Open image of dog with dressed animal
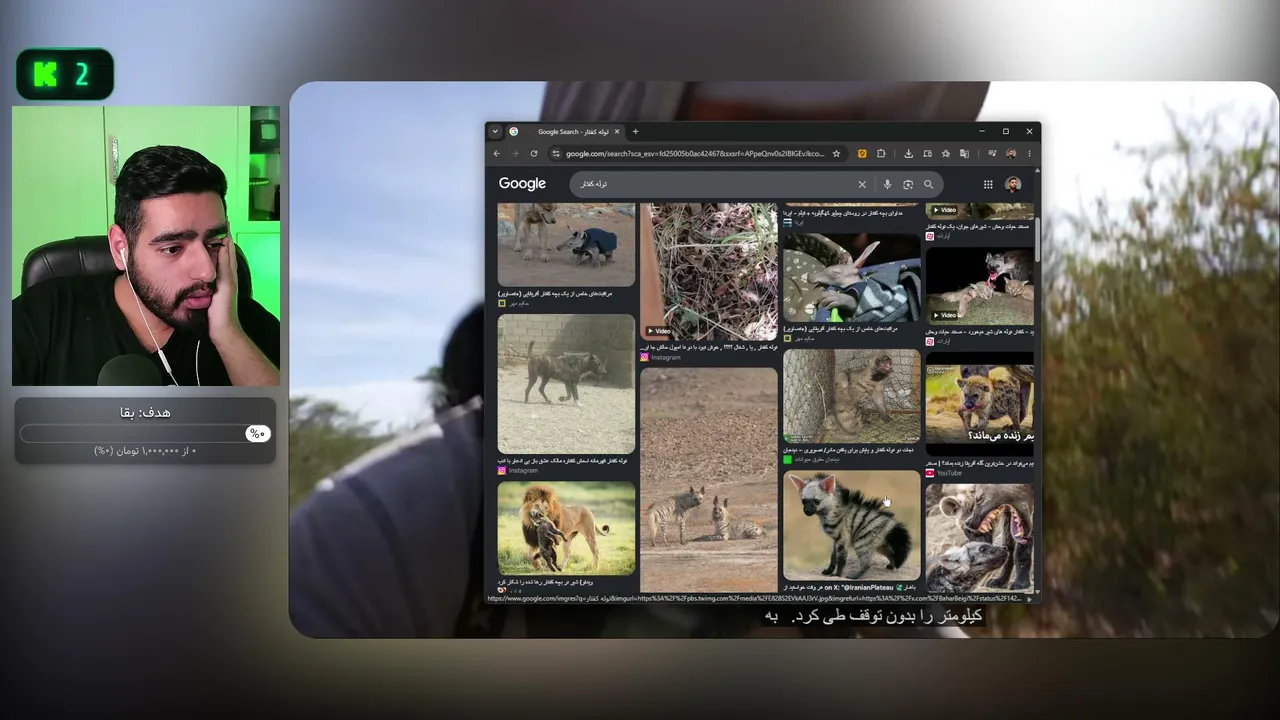Viewport: 1280px width, 720px height. click(x=566, y=245)
